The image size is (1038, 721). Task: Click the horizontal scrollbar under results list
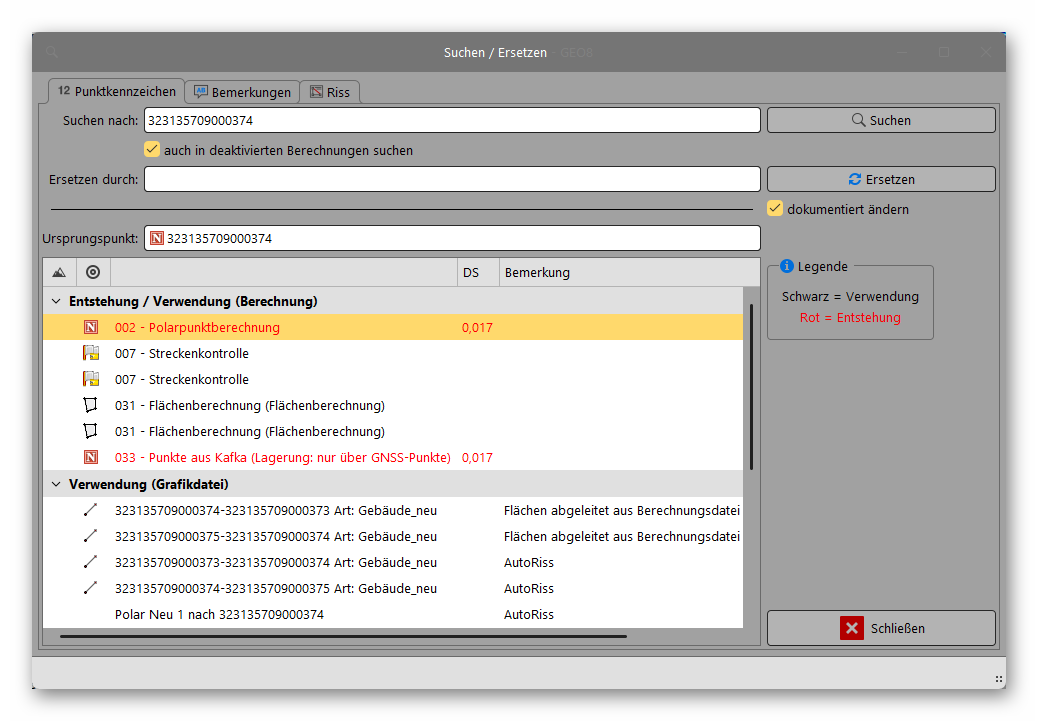(x=343, y=636)
